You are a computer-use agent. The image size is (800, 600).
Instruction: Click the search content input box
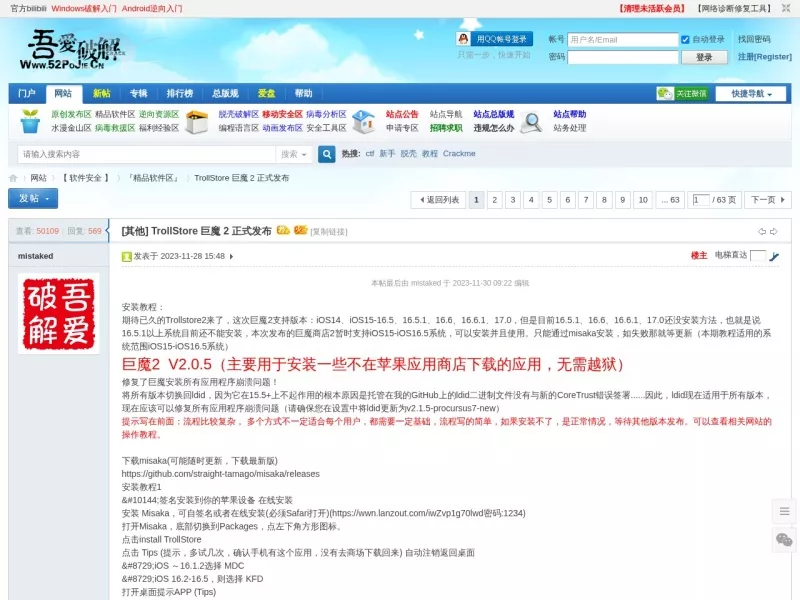coord(147,154)
